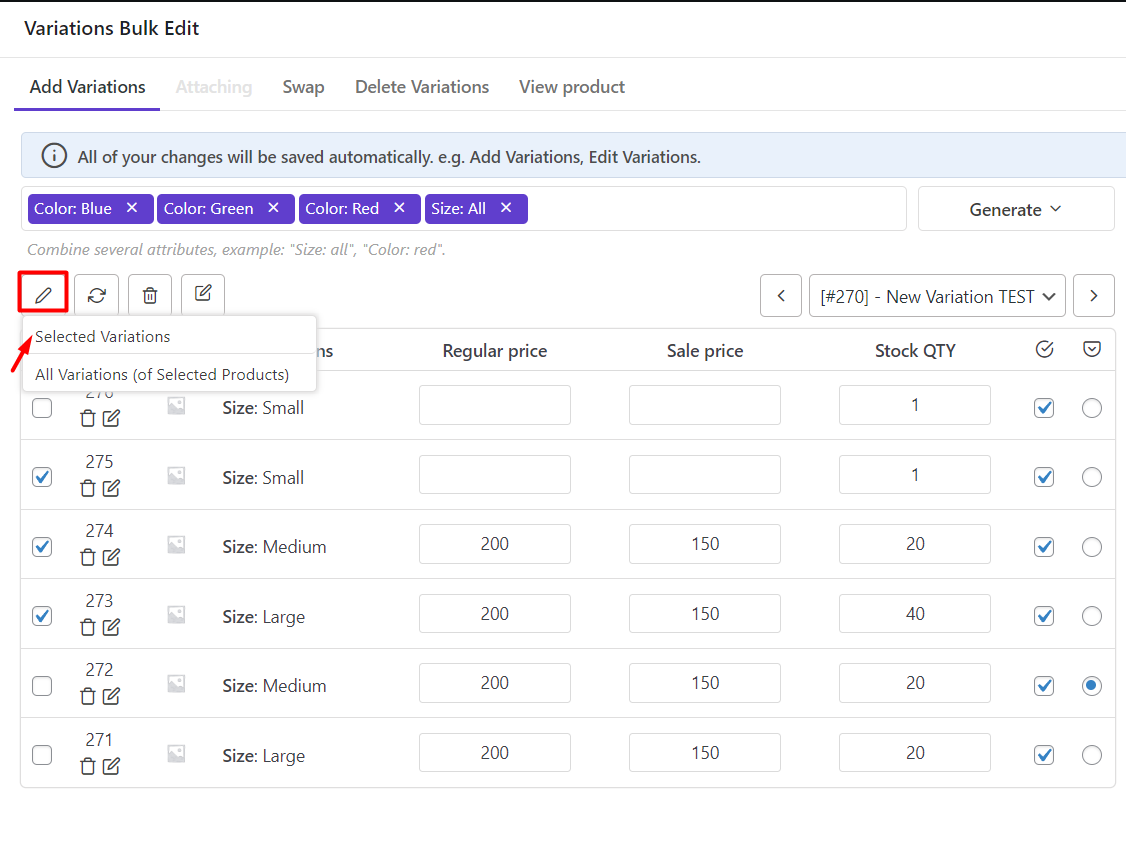Click the pencil bulk edit icon

(x=43, y=294)
